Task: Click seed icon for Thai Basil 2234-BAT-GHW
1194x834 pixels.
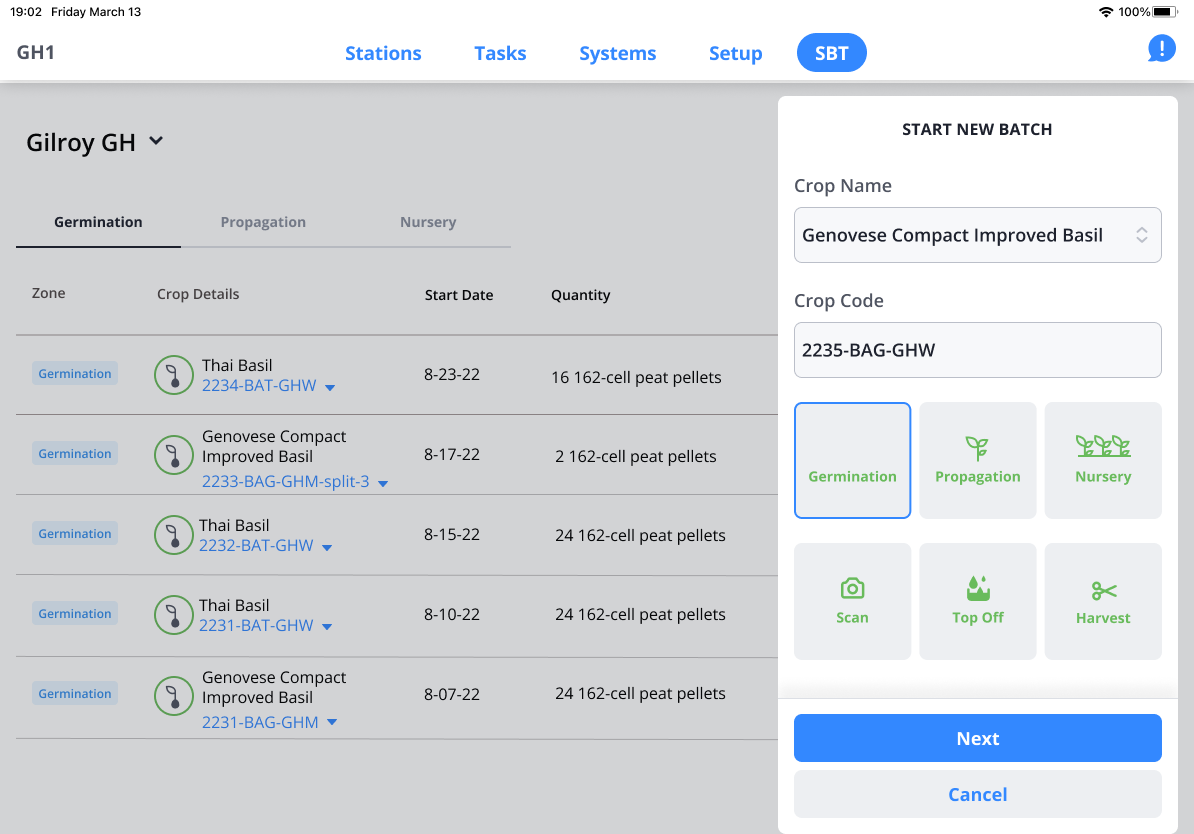Action: pyautogui.click(x=173, y=375)
